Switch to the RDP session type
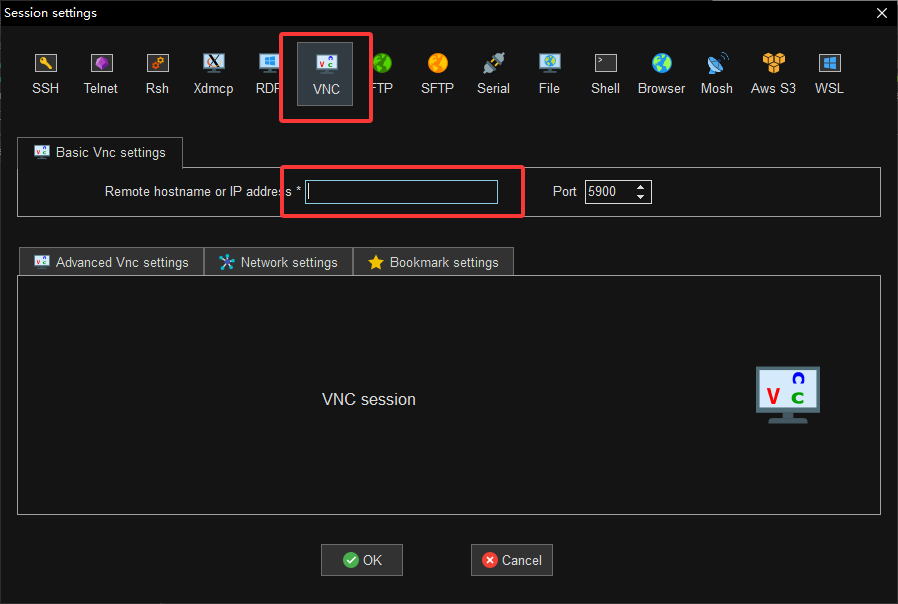The height and width of the screenshot is (604, 898). click(267, 74)
